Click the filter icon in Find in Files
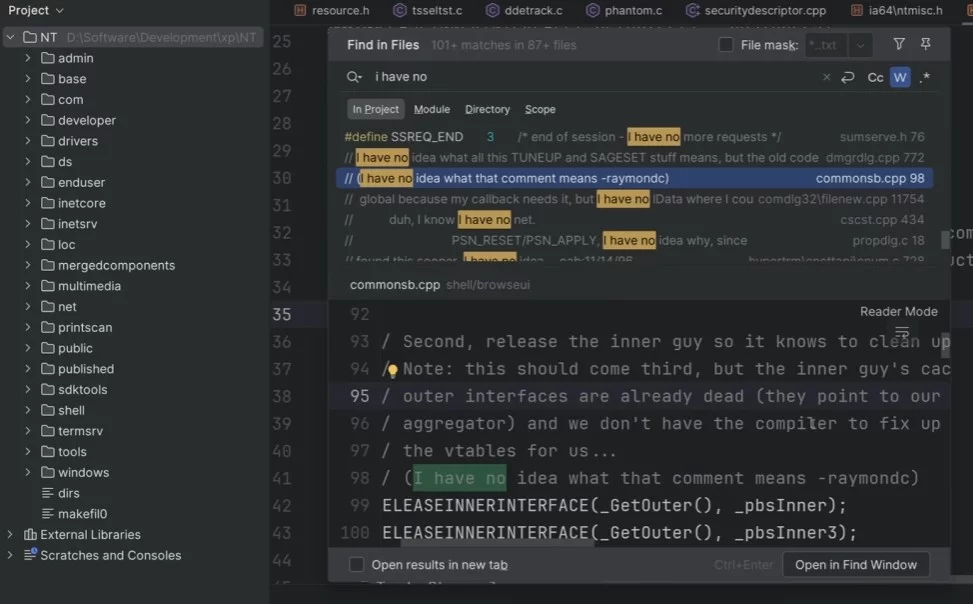 pos(899,45)
